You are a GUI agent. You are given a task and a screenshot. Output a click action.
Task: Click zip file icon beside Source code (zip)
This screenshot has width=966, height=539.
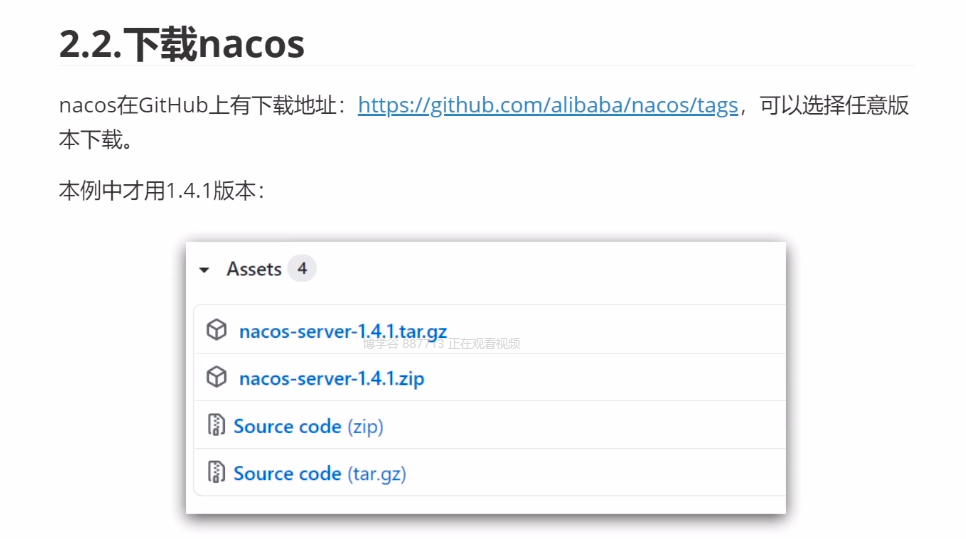click(216, 425)
